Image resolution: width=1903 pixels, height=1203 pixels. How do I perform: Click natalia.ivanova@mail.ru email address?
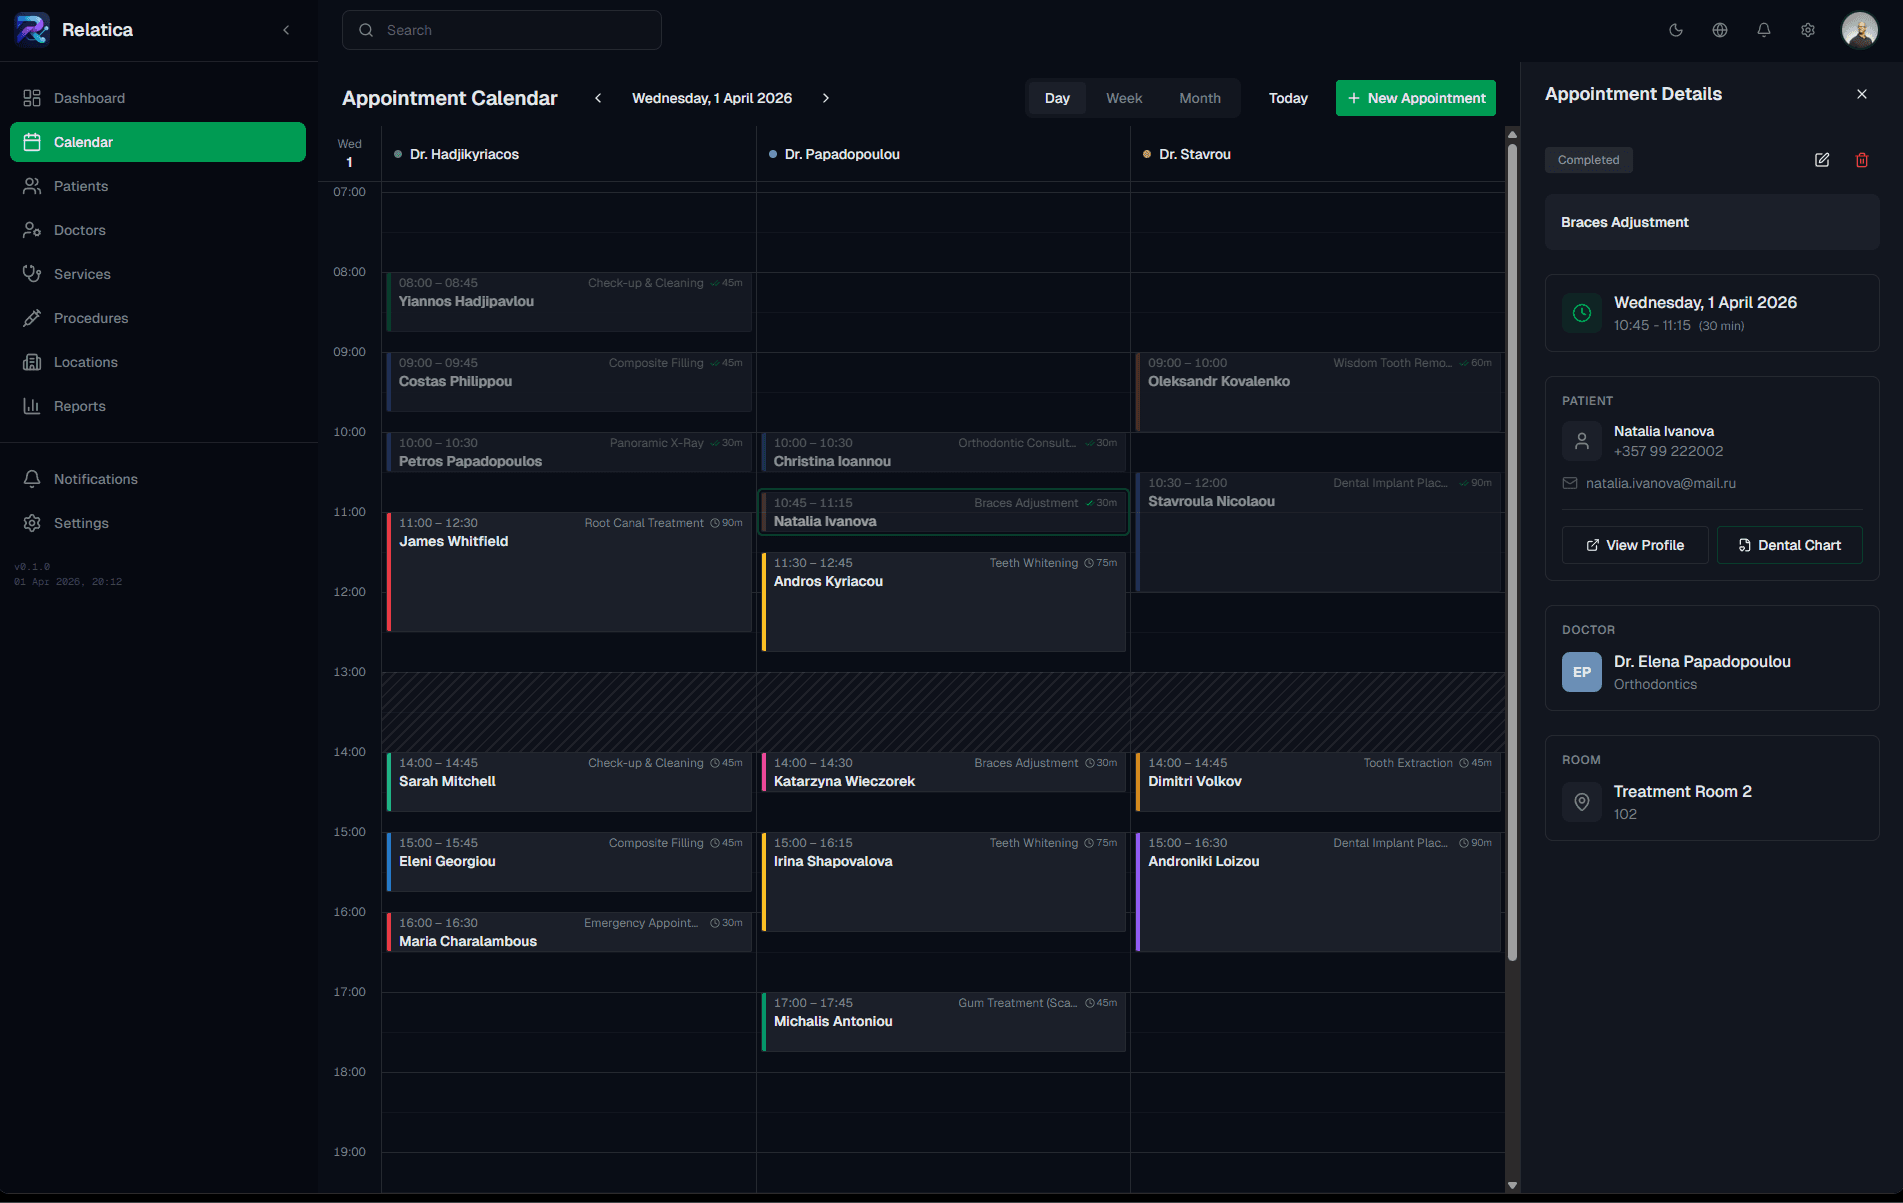click(1661, 483)
